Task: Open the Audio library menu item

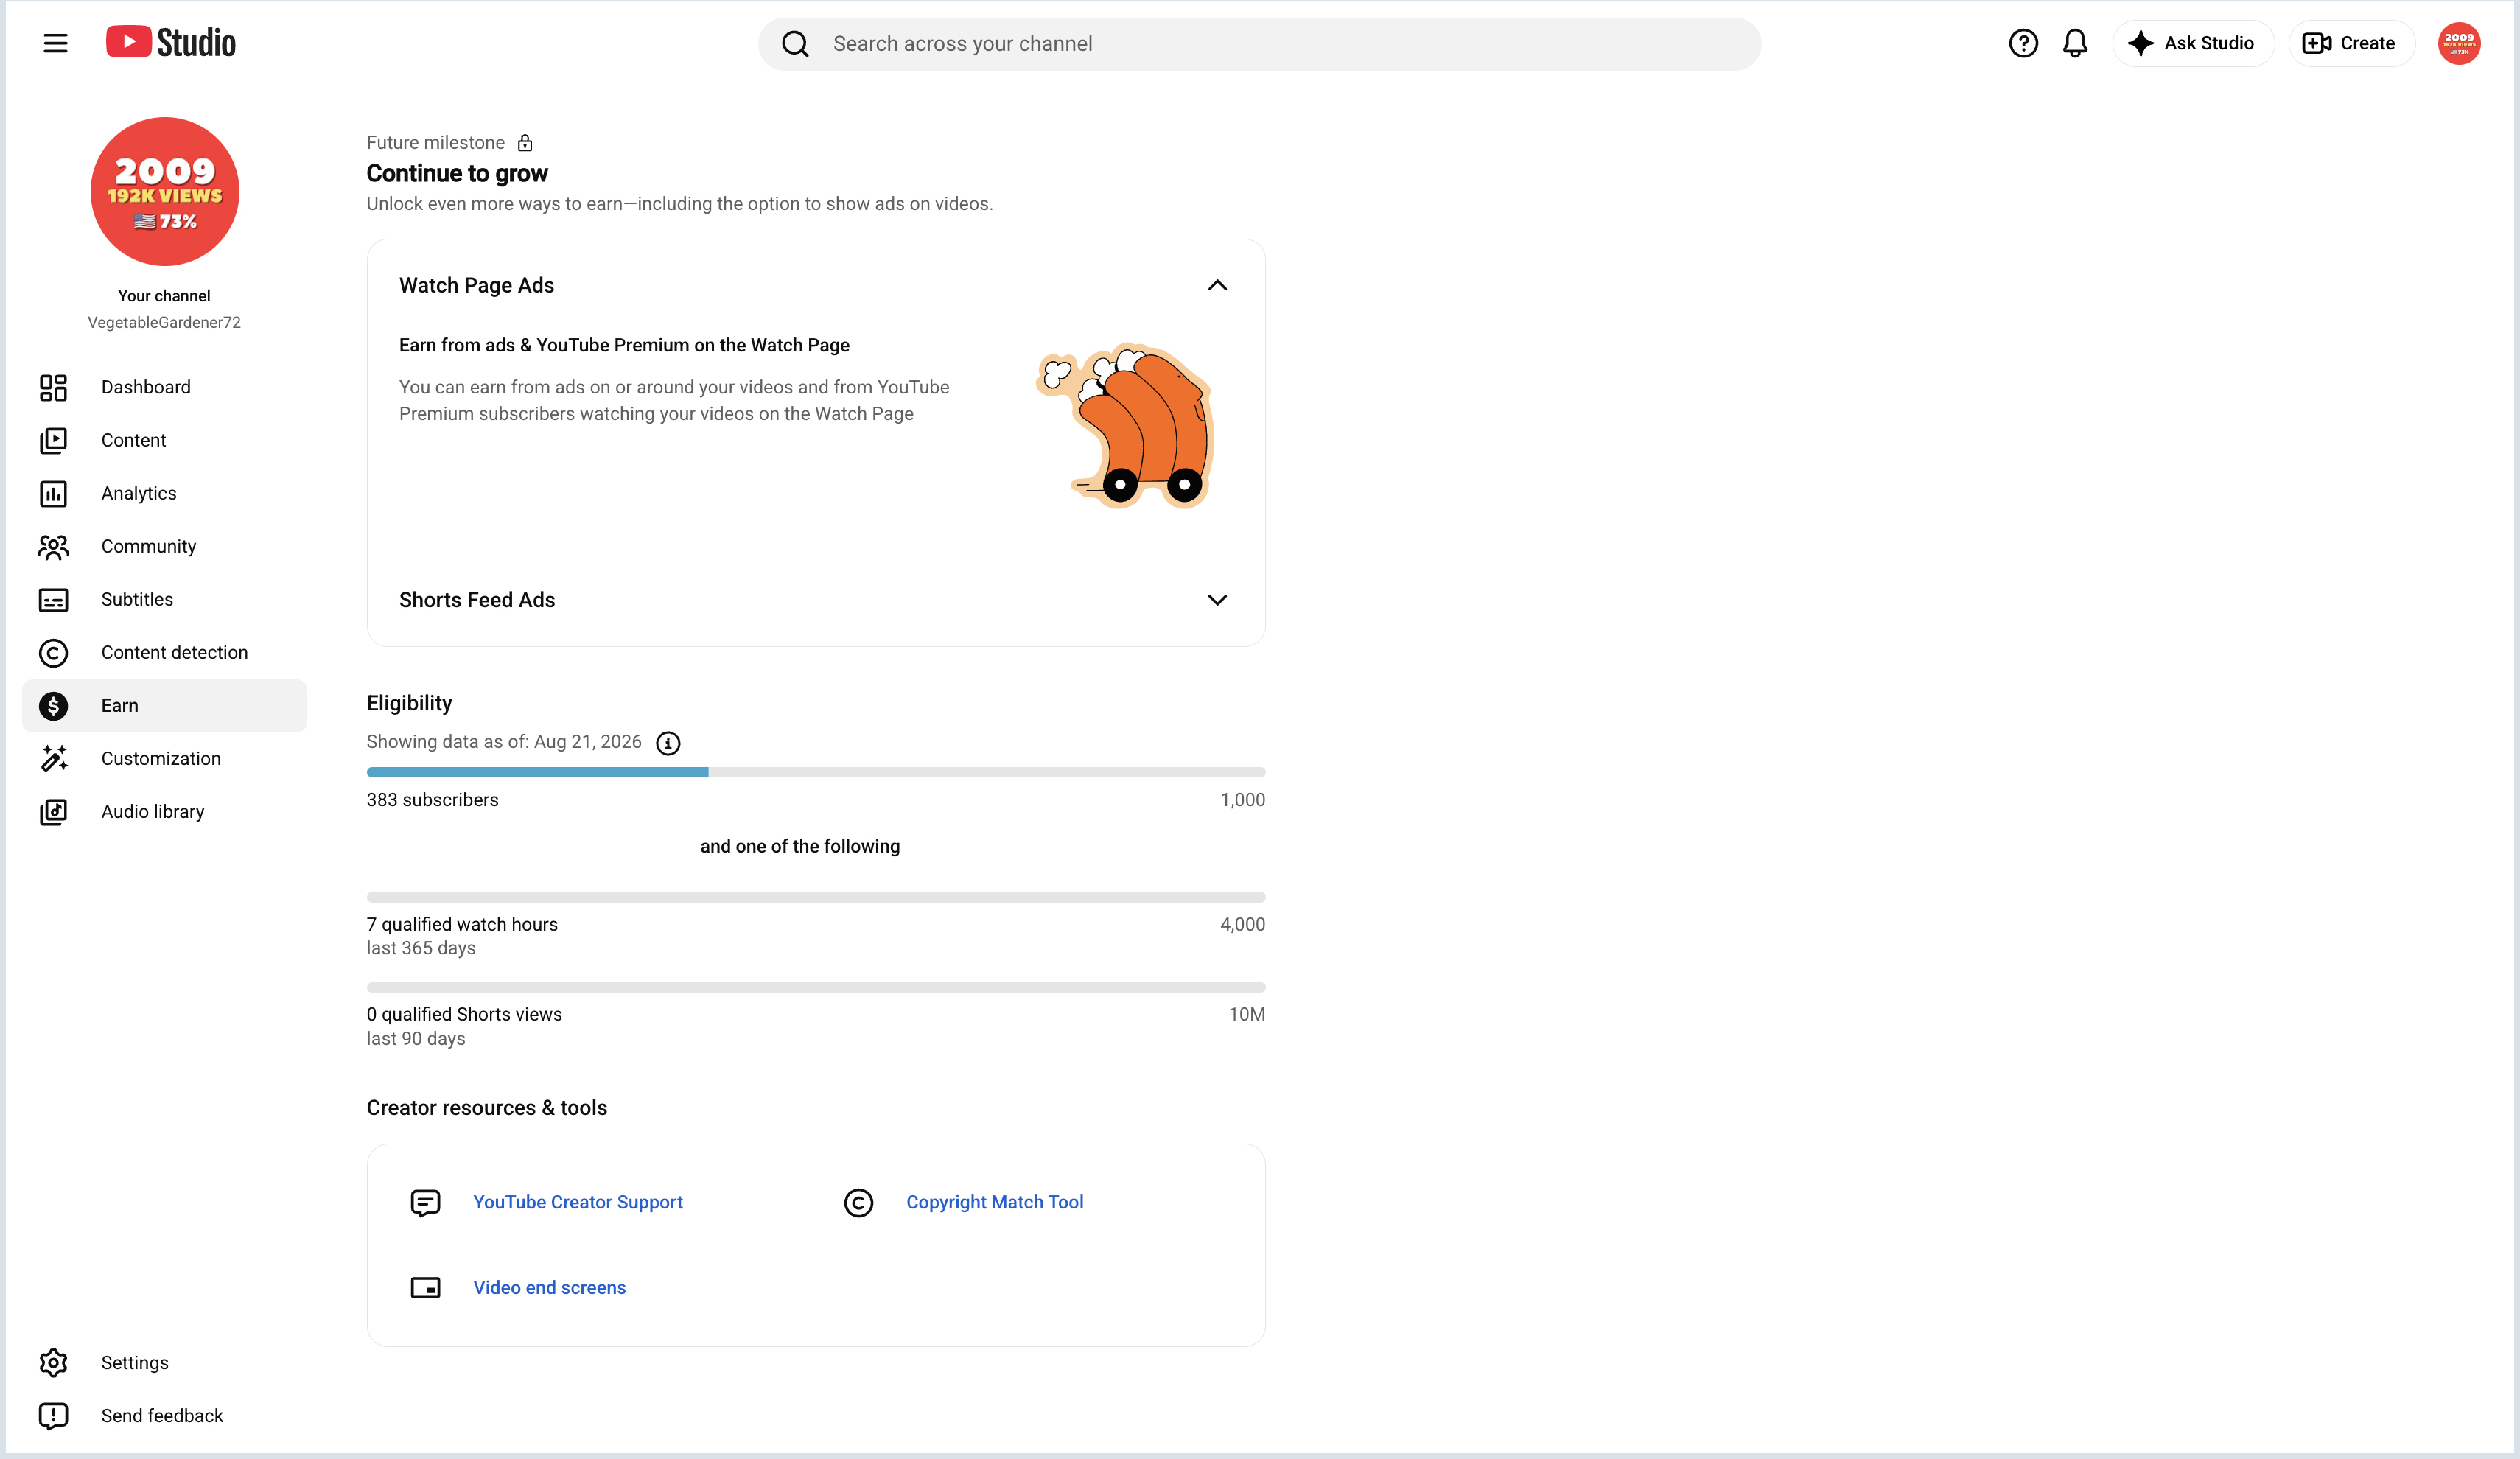Action: point(164,811)
